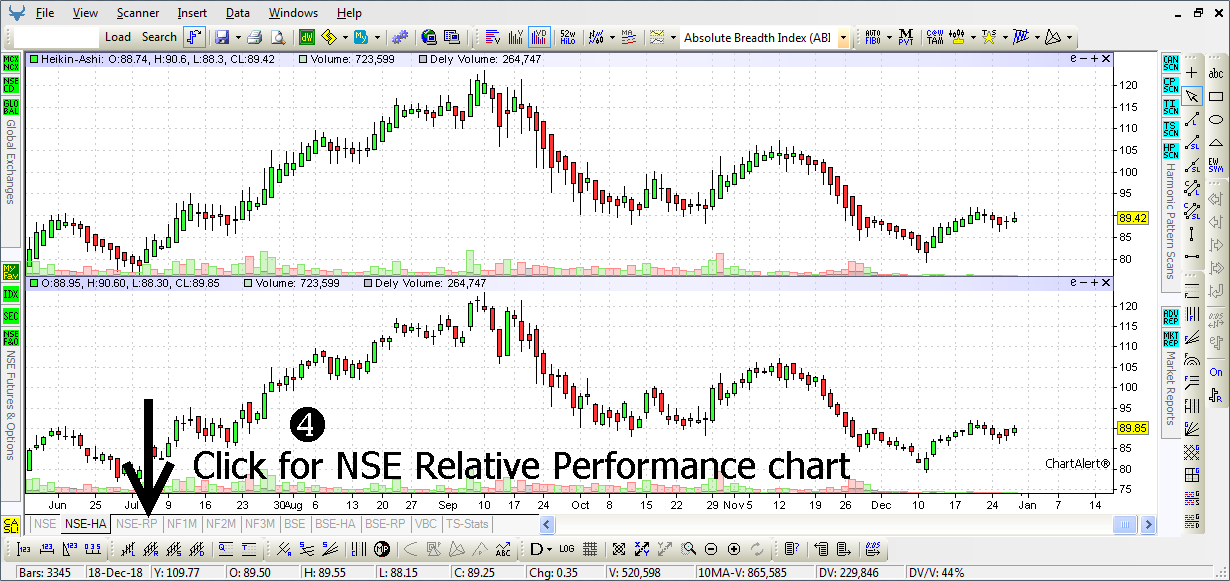Open the View menu
1230x581 pixels.
[85, 13]
